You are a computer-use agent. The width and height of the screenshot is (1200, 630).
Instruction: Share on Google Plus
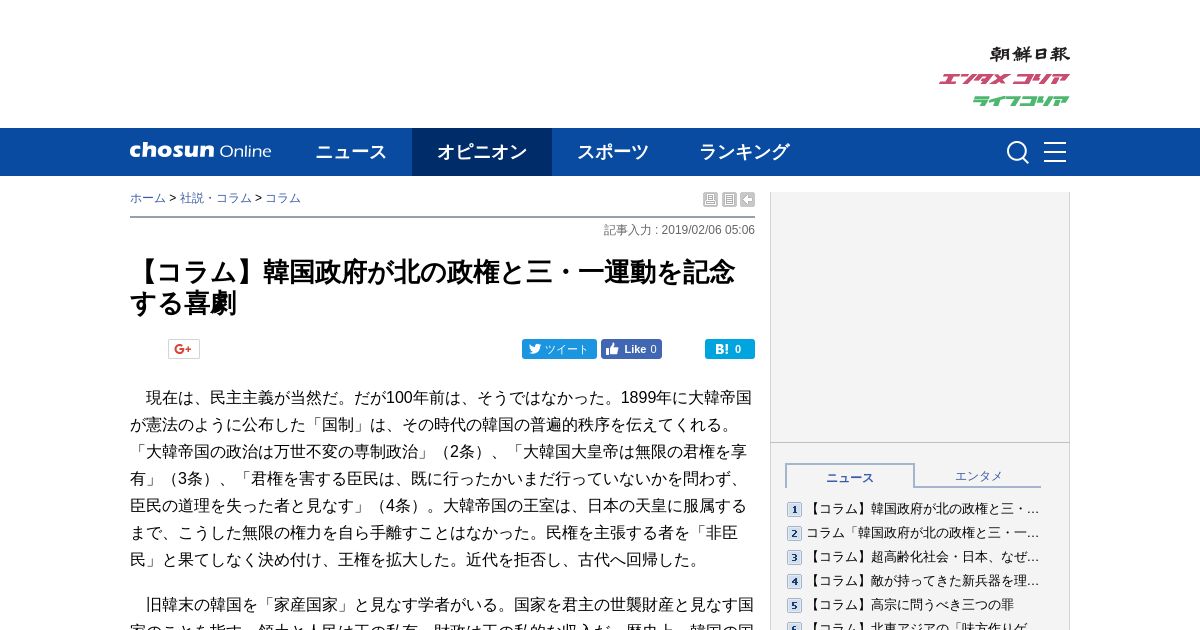point(184,349)
